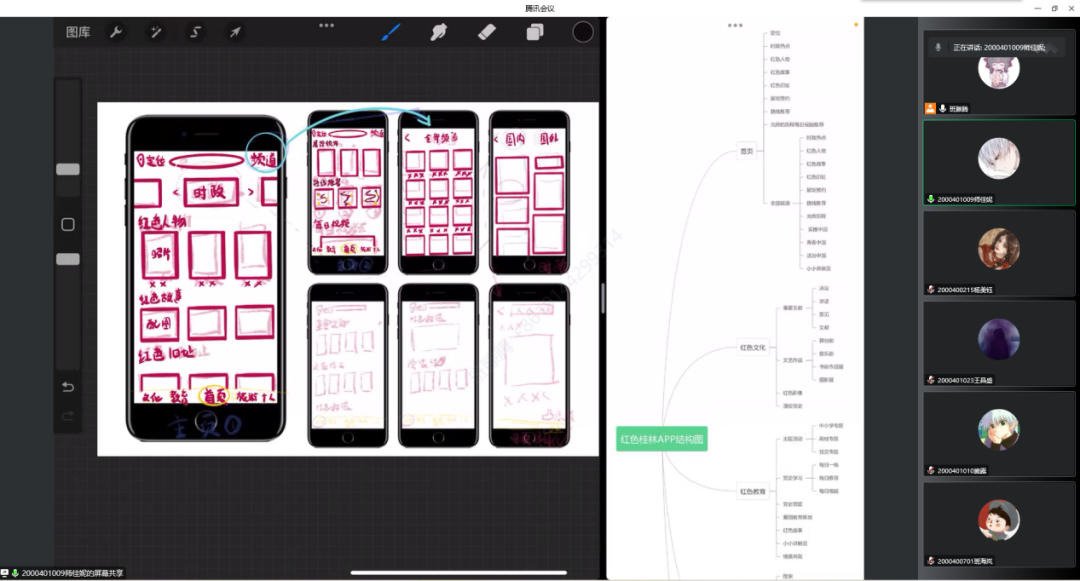
Task: Open the three-dot multitasking menu above the canvas
Action: [x=327, y=25]
